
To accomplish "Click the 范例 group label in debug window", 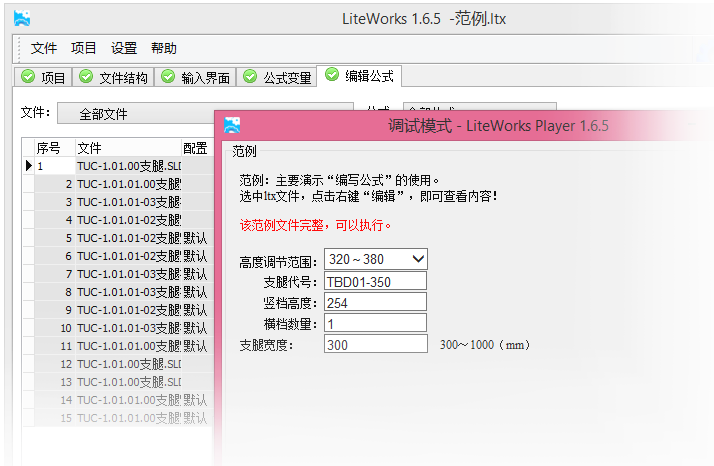I will [x=244, y=151].
